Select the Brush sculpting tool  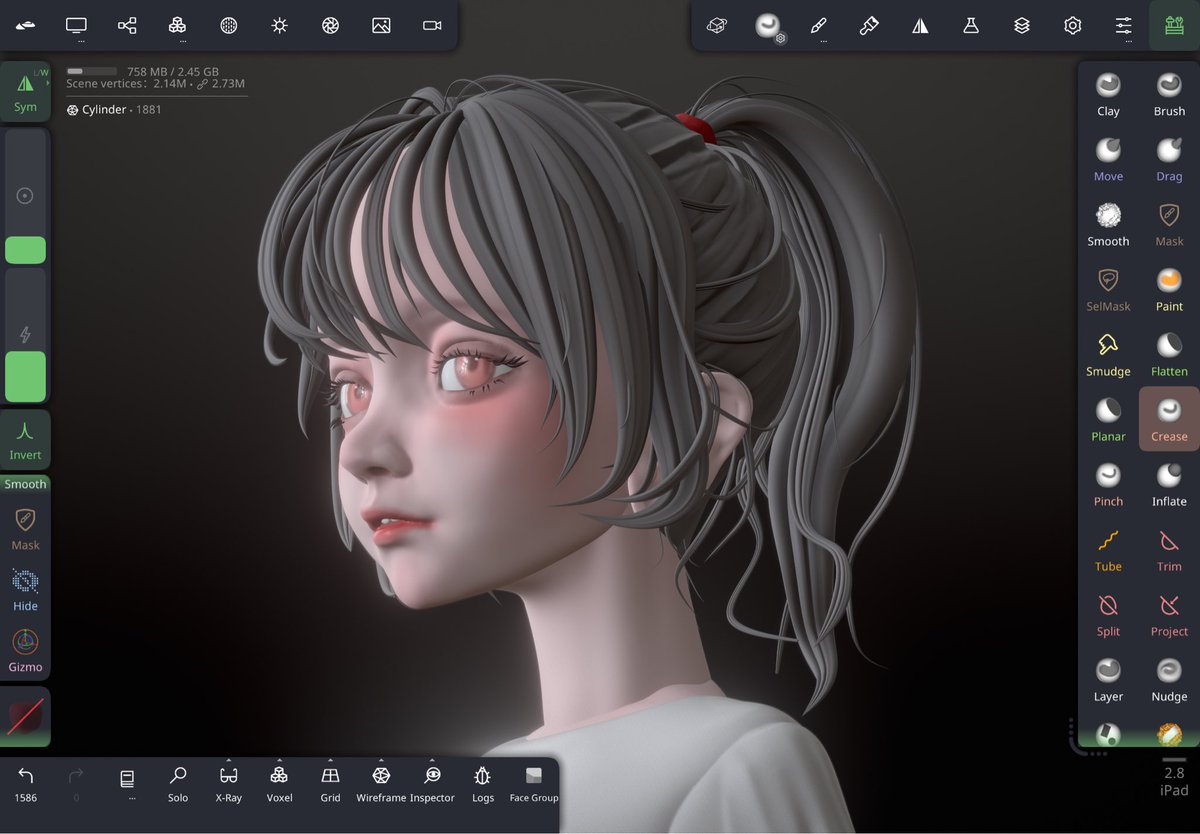(x=1169, y=95)
